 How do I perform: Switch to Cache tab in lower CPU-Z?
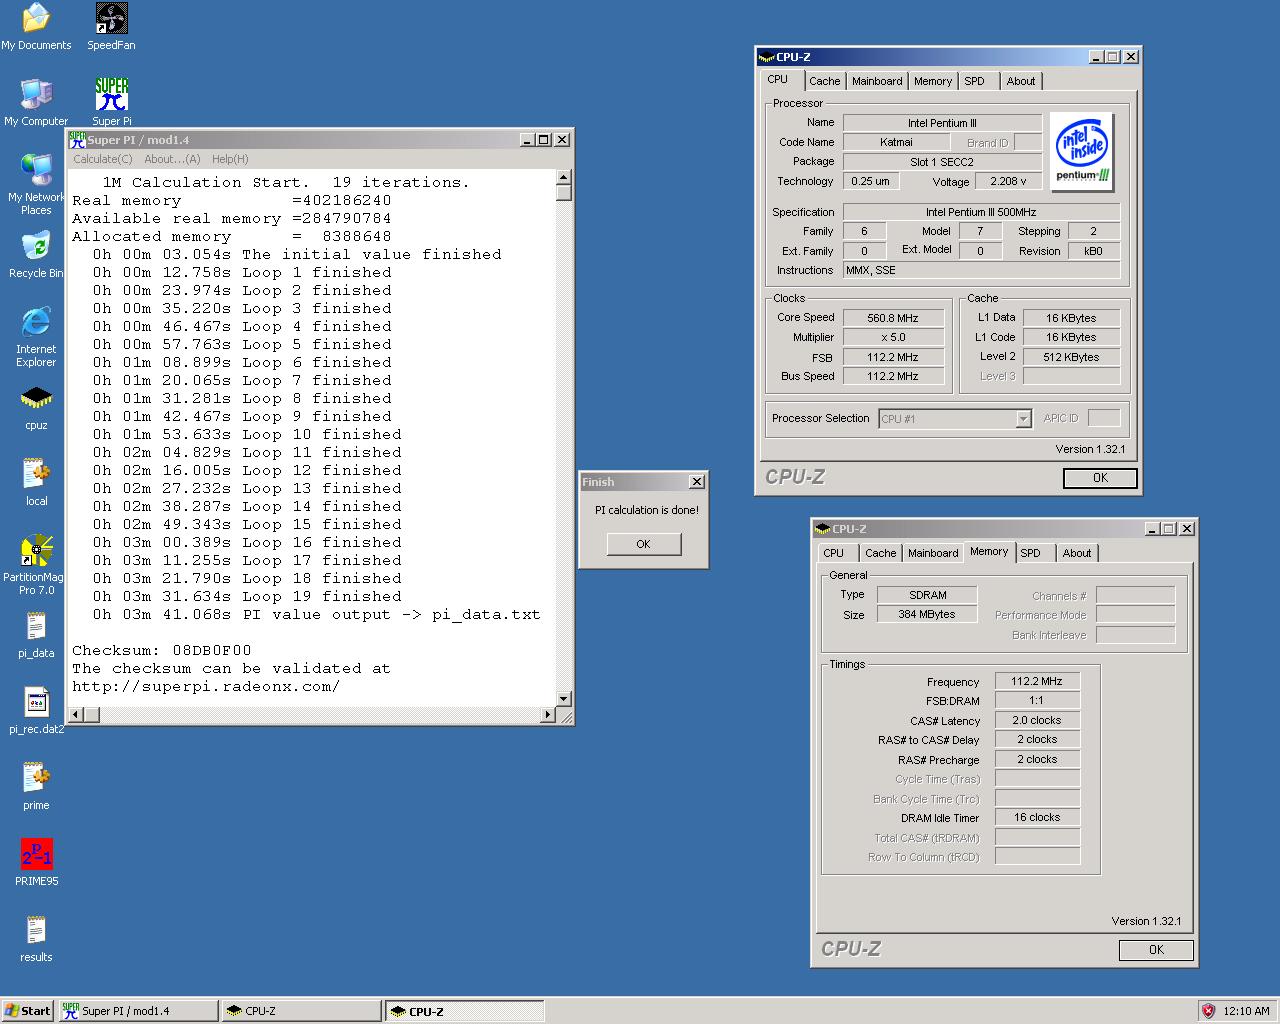click(881, 553)
